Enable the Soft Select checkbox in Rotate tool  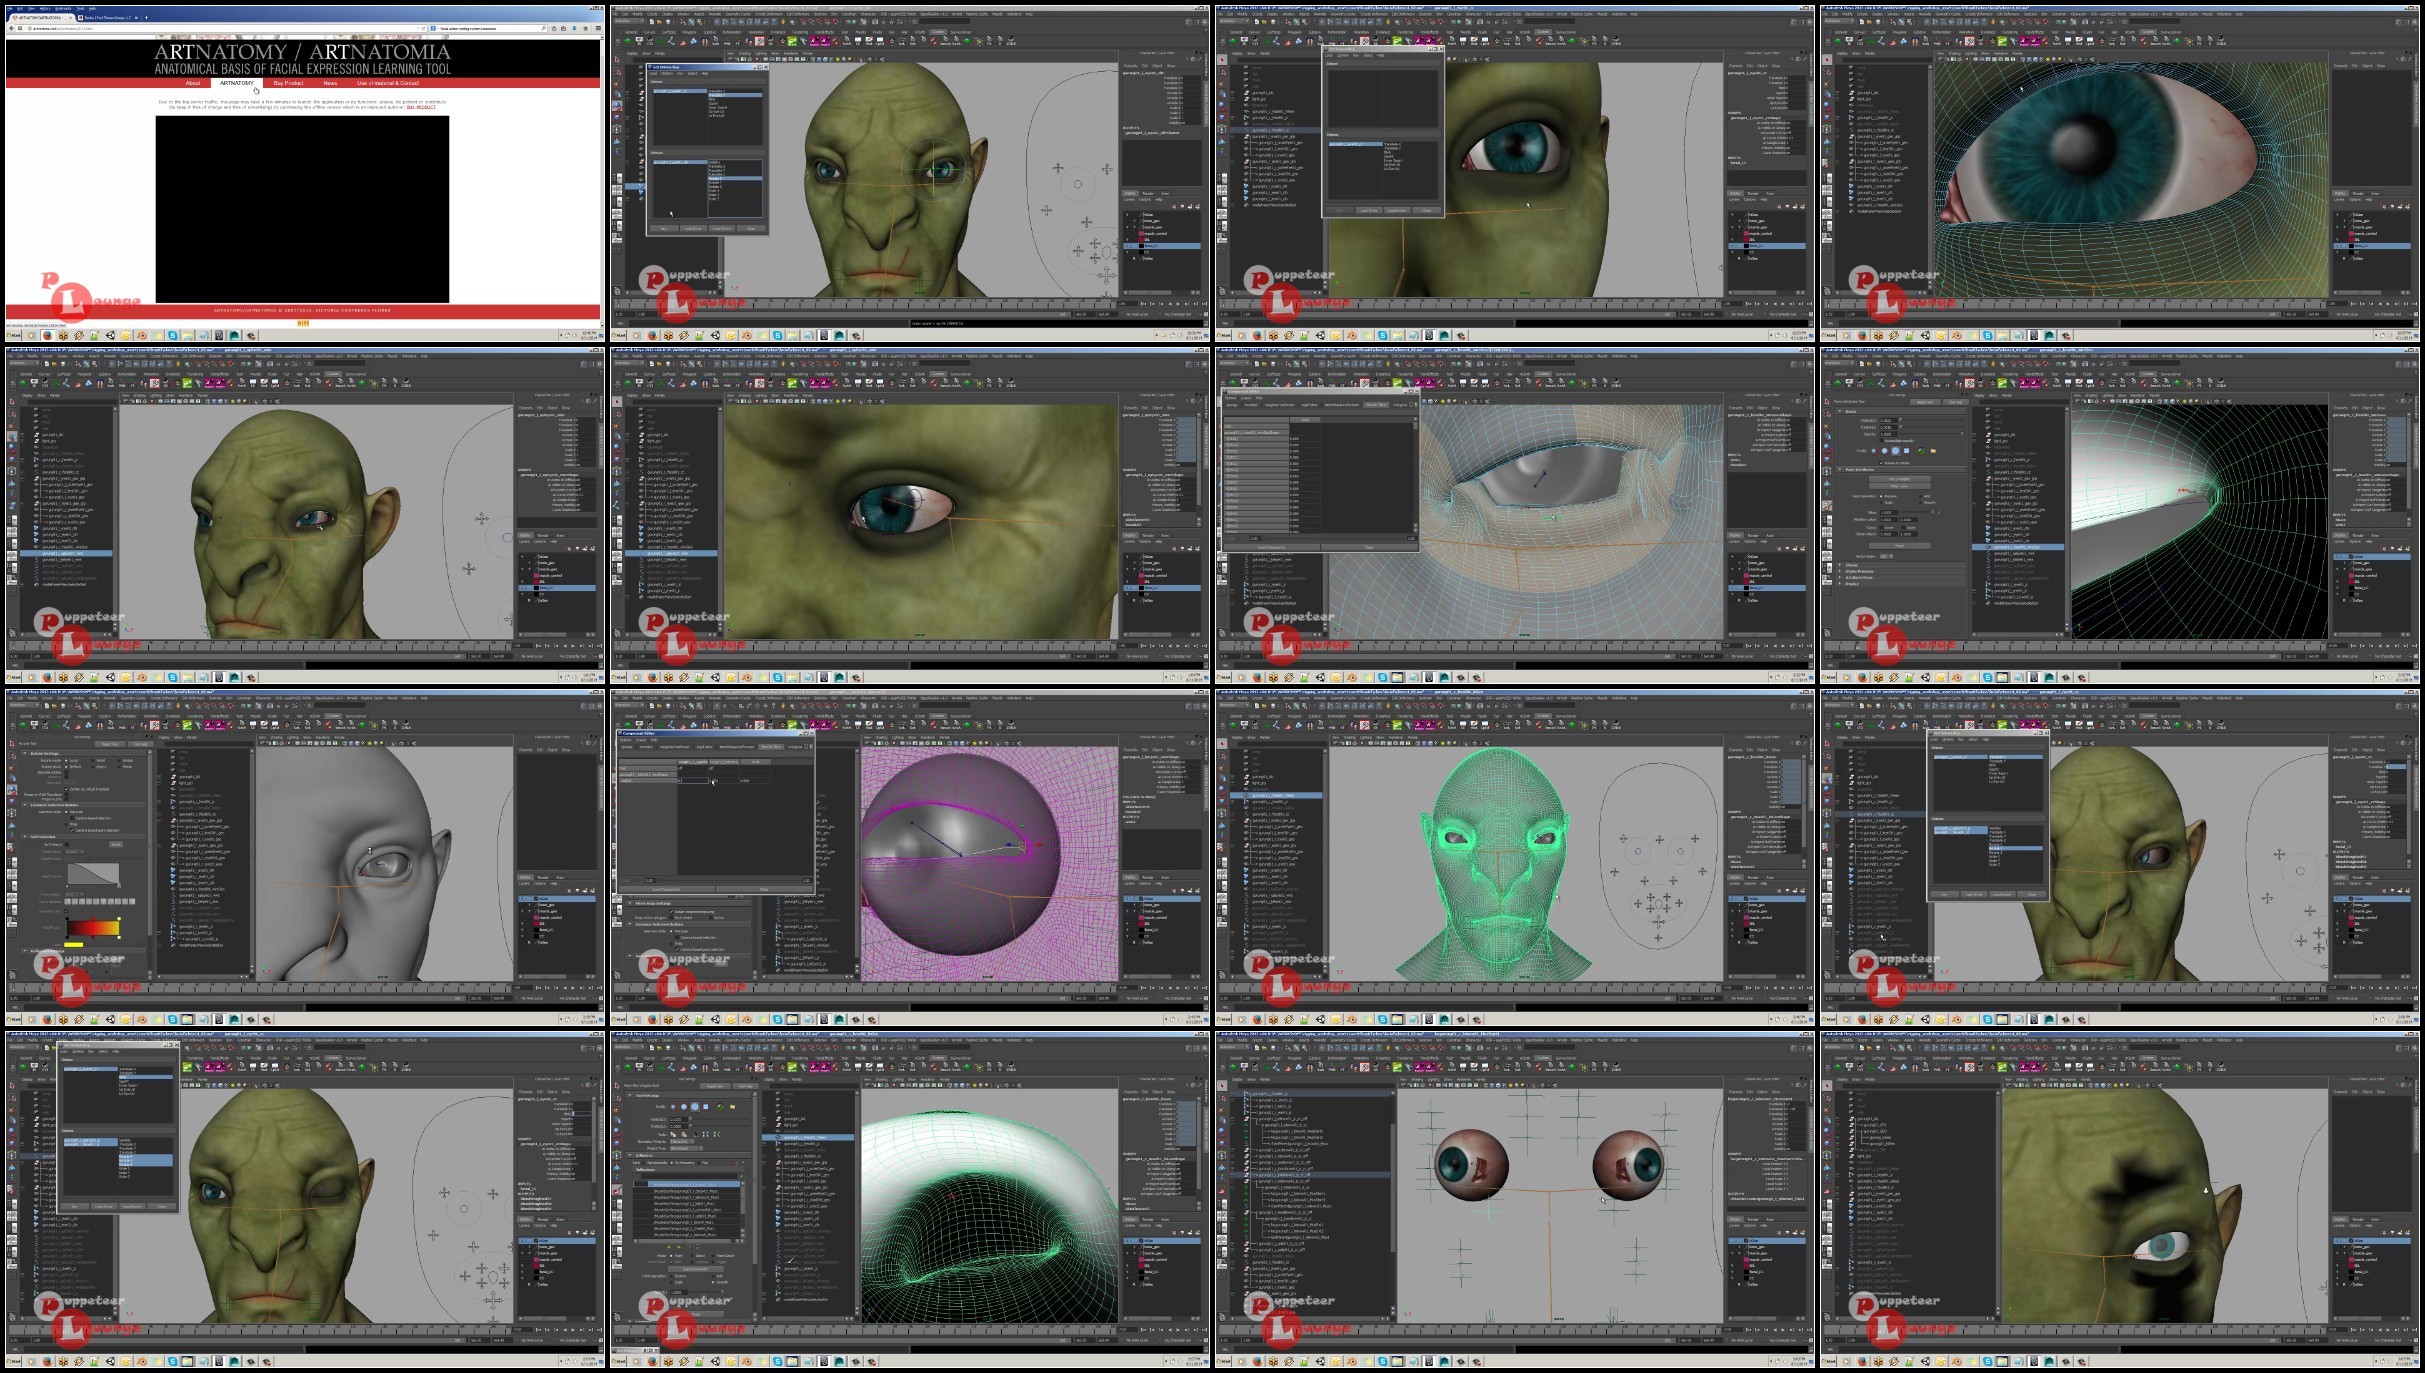click(67, 844)
